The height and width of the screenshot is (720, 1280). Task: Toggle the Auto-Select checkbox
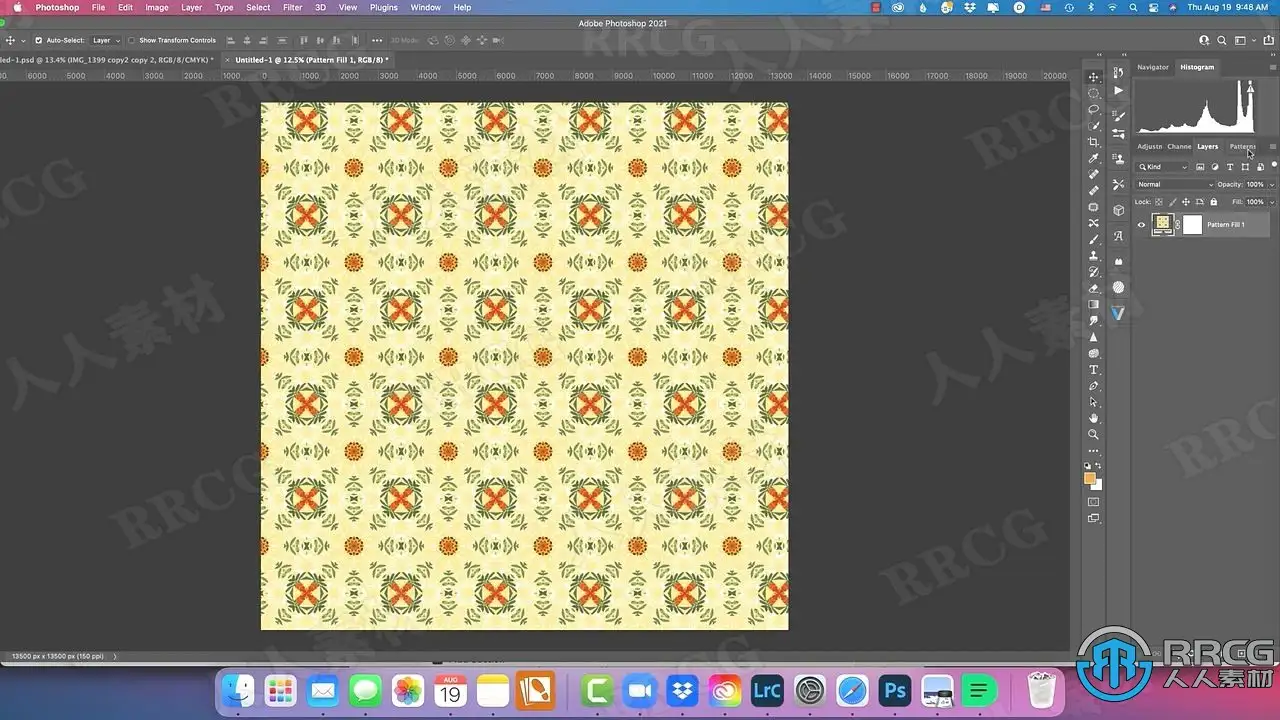point(39,41)
